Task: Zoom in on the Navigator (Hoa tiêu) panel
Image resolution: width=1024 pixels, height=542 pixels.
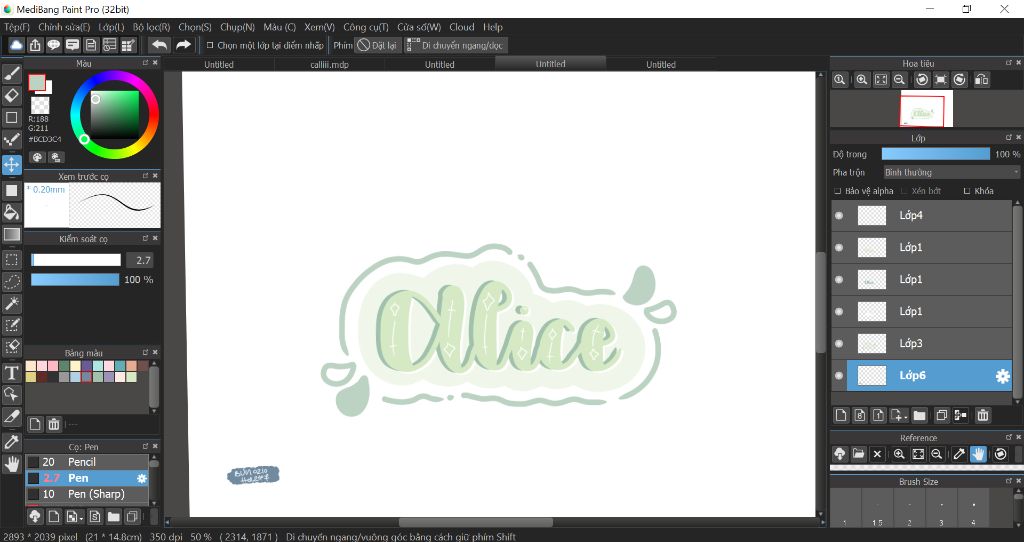Action: click(x=862, y=80)
